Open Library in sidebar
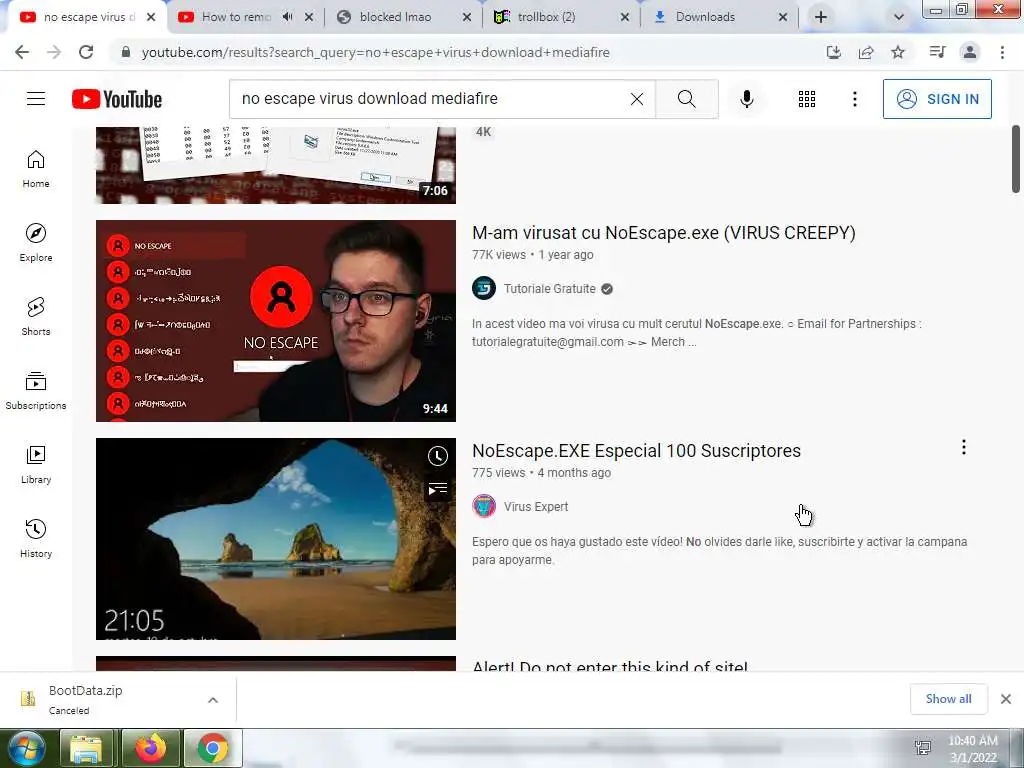Viewport: 1024px width, 768px height. pos(36,464)
